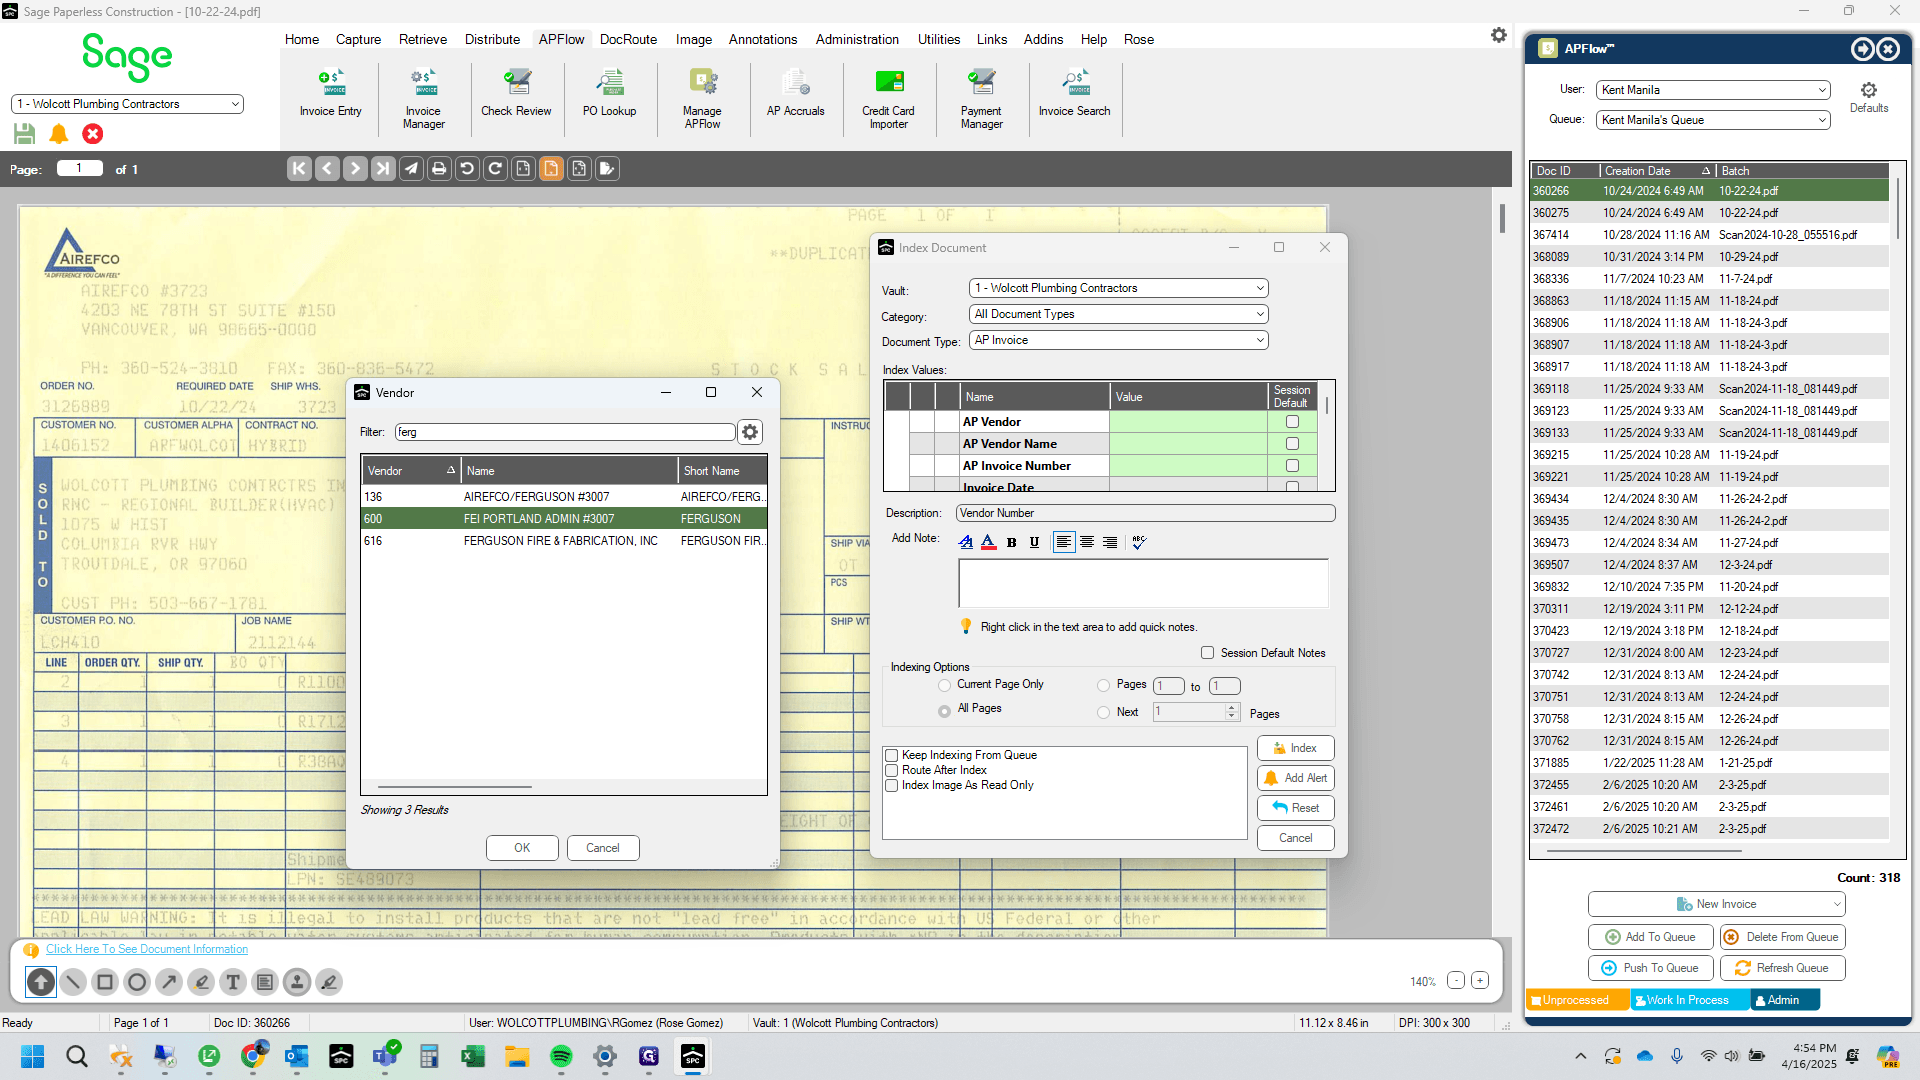
Task: Launch the Invoice Manager tool
Action: coord(423,99)
